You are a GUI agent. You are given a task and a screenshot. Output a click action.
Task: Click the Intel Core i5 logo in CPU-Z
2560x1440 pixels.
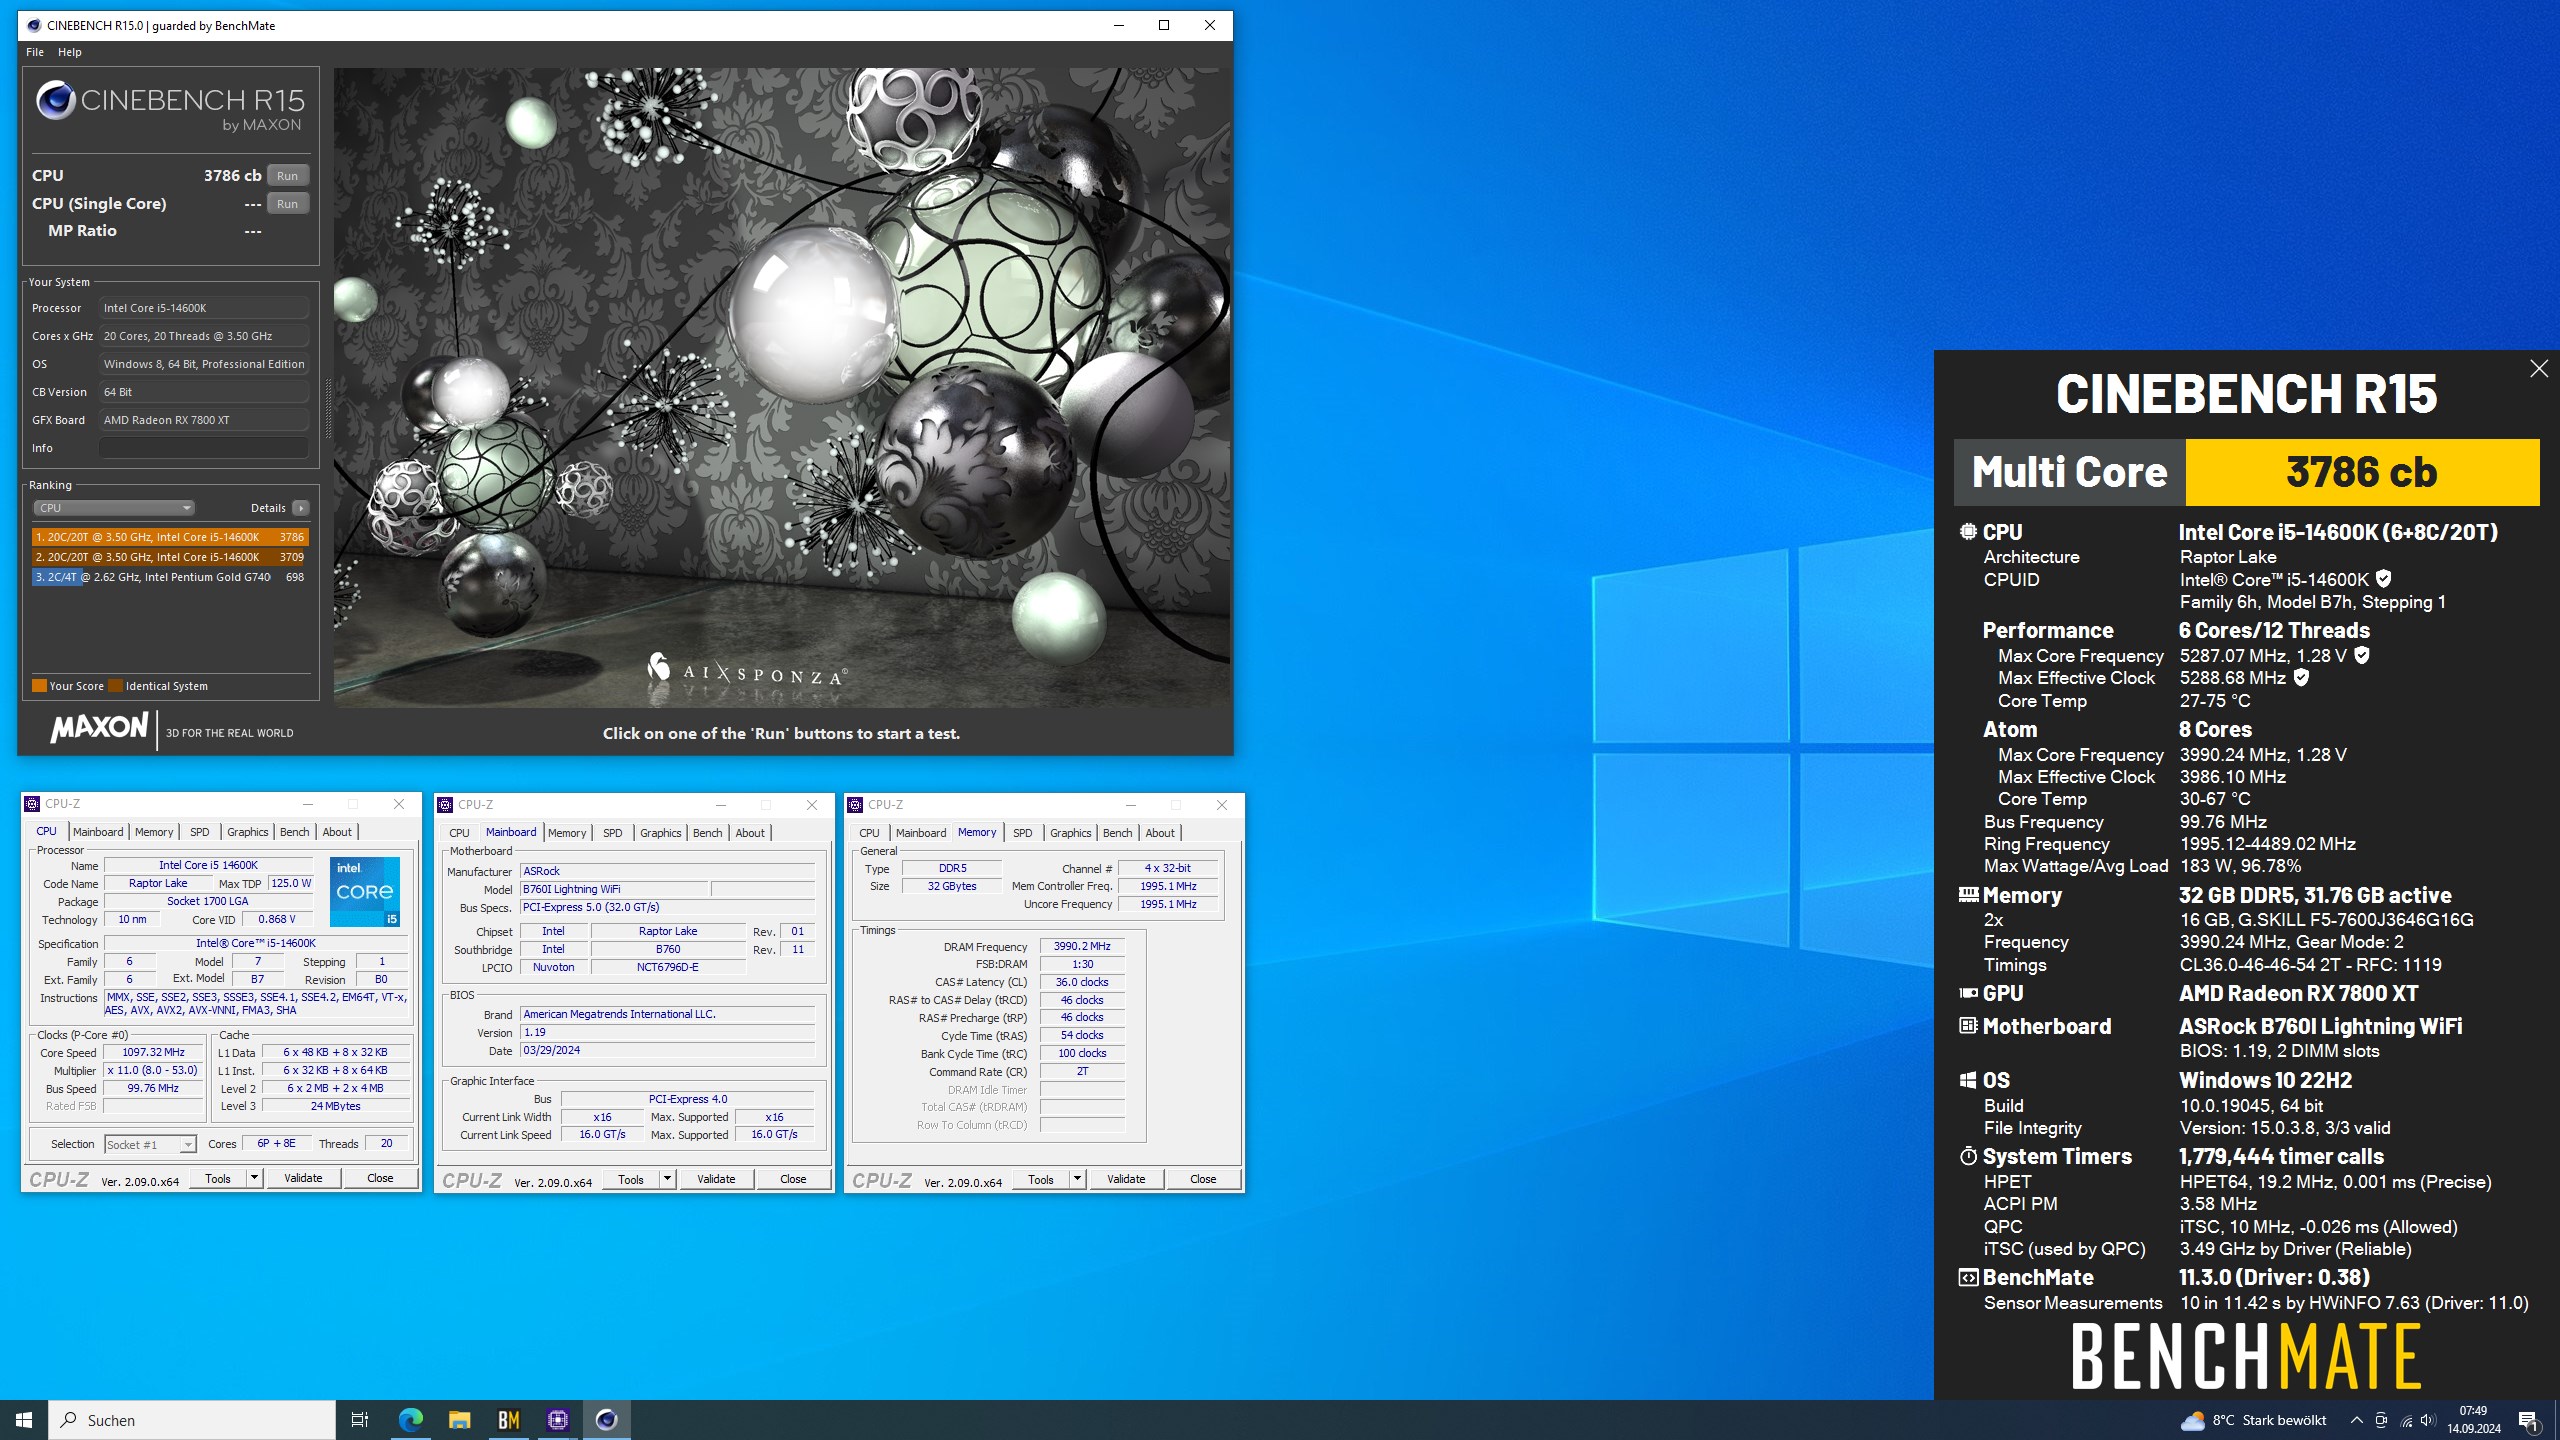tap(365, 891)
